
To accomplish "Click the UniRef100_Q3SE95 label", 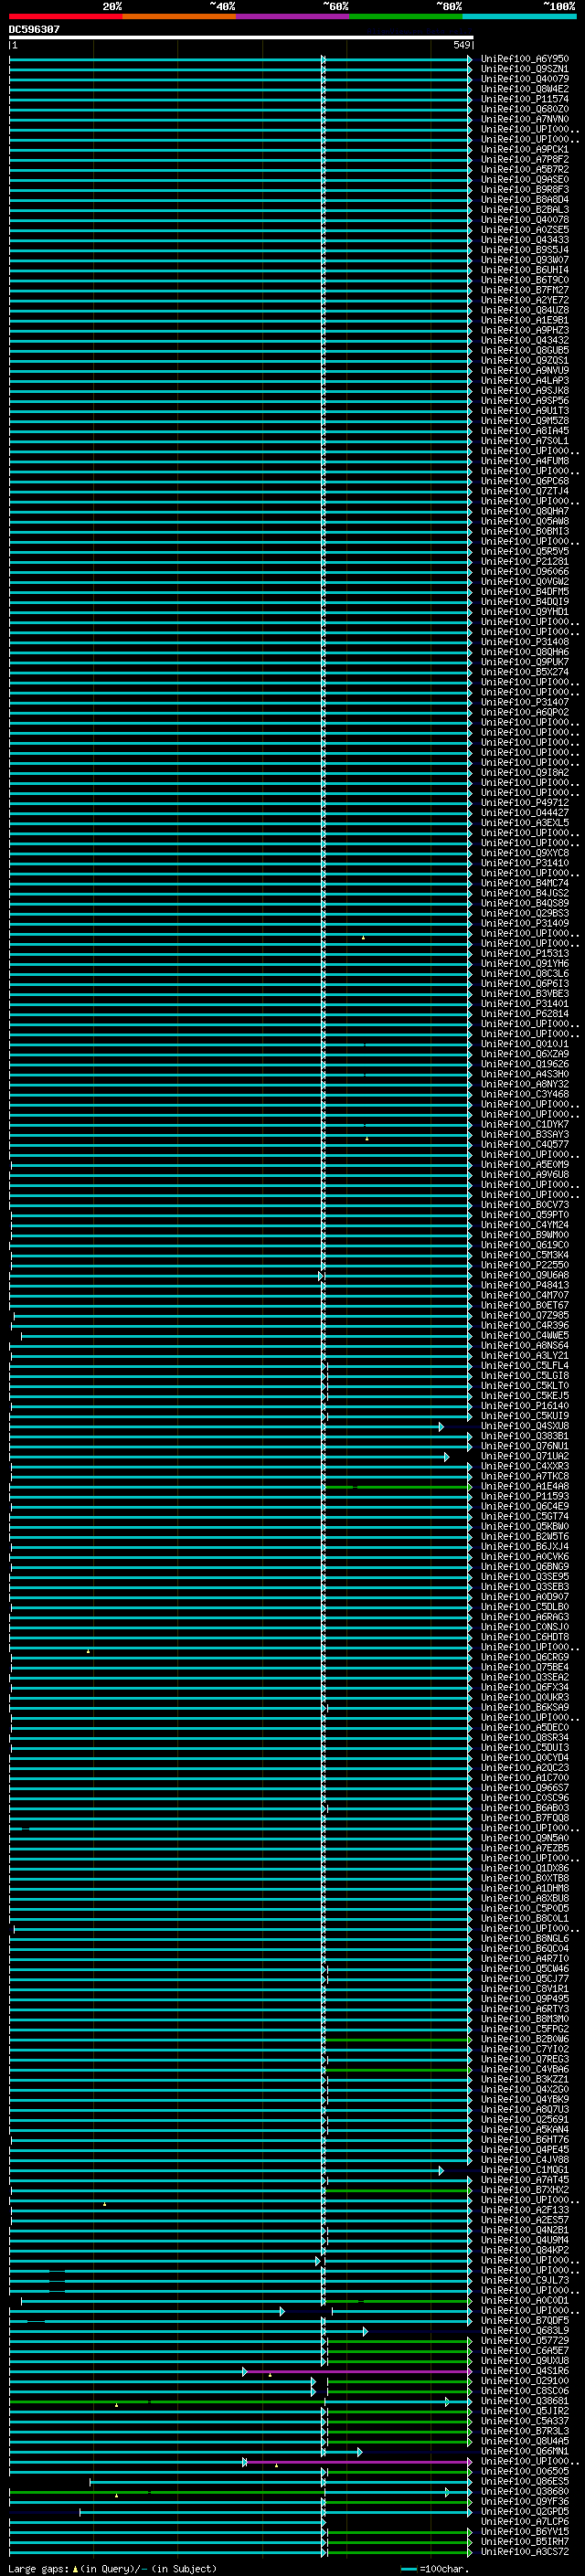I will [x=525, y=1577].
